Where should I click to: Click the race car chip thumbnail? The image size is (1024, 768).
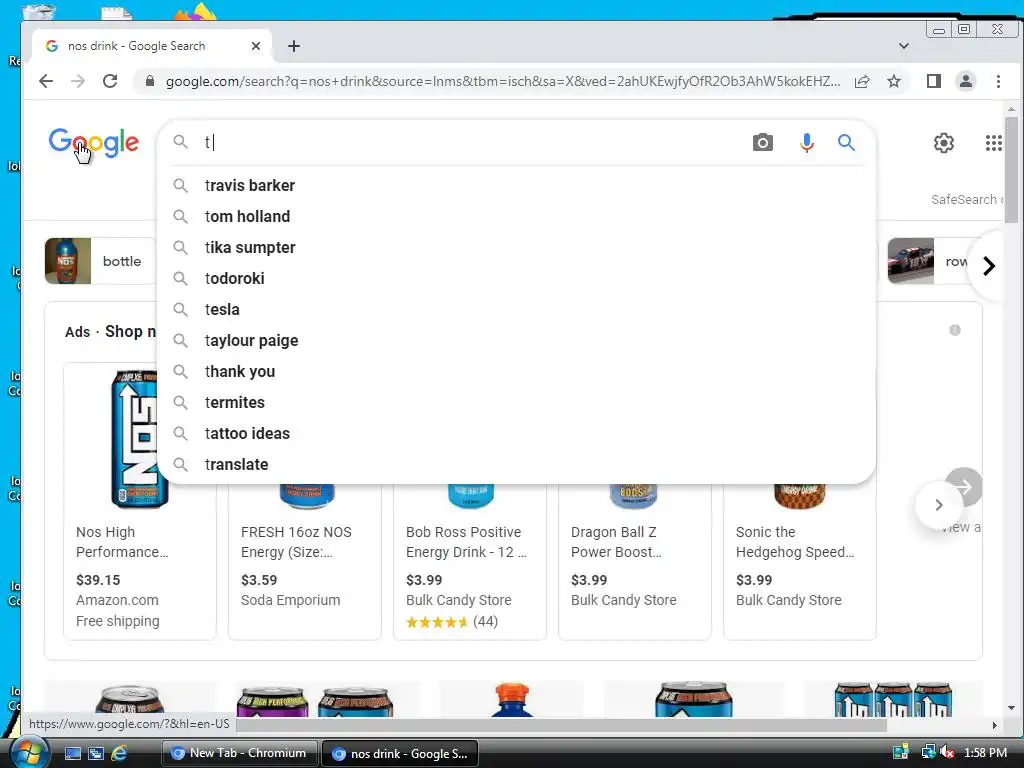point(910,261)
